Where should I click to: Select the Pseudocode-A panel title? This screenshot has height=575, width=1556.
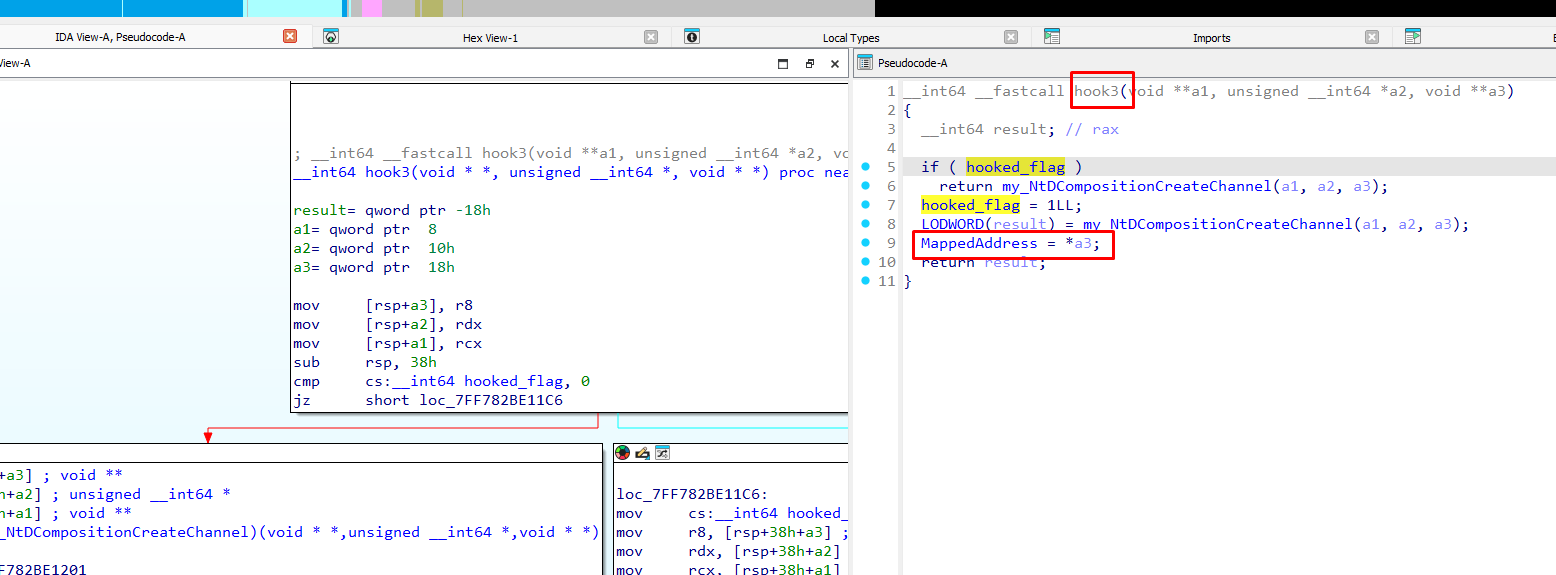[x=912, y=63]
